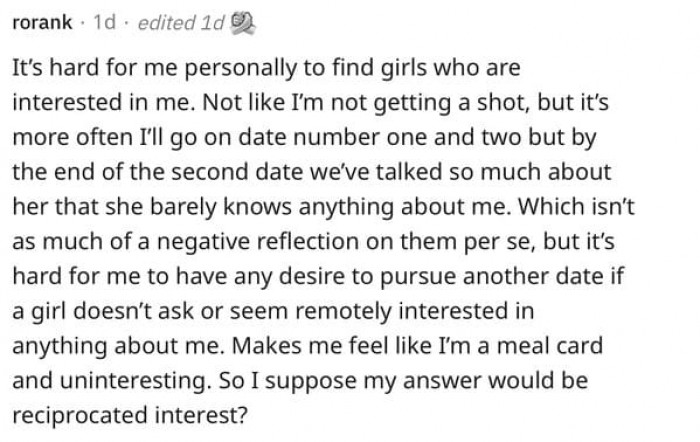Click the 1d comment timestamp
The image size is (700, 442).
(104, 22)
